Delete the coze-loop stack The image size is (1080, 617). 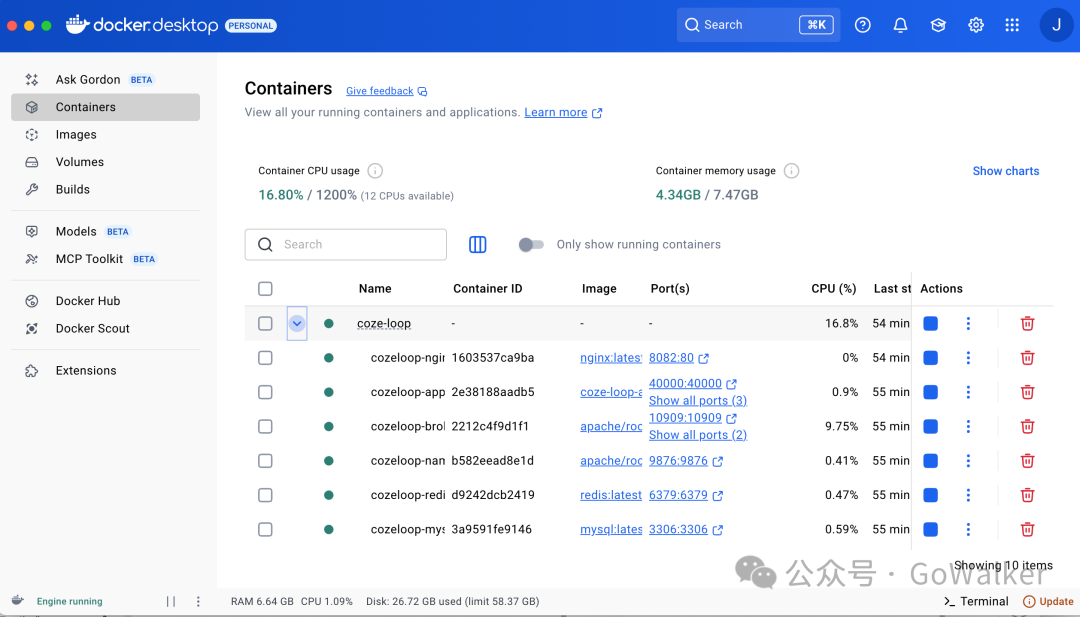(x=1027, y=324)
